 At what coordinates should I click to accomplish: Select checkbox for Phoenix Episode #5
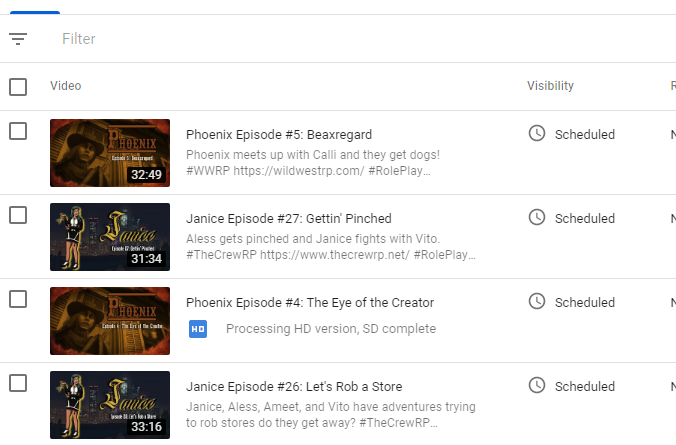click(x=18, y=131)
